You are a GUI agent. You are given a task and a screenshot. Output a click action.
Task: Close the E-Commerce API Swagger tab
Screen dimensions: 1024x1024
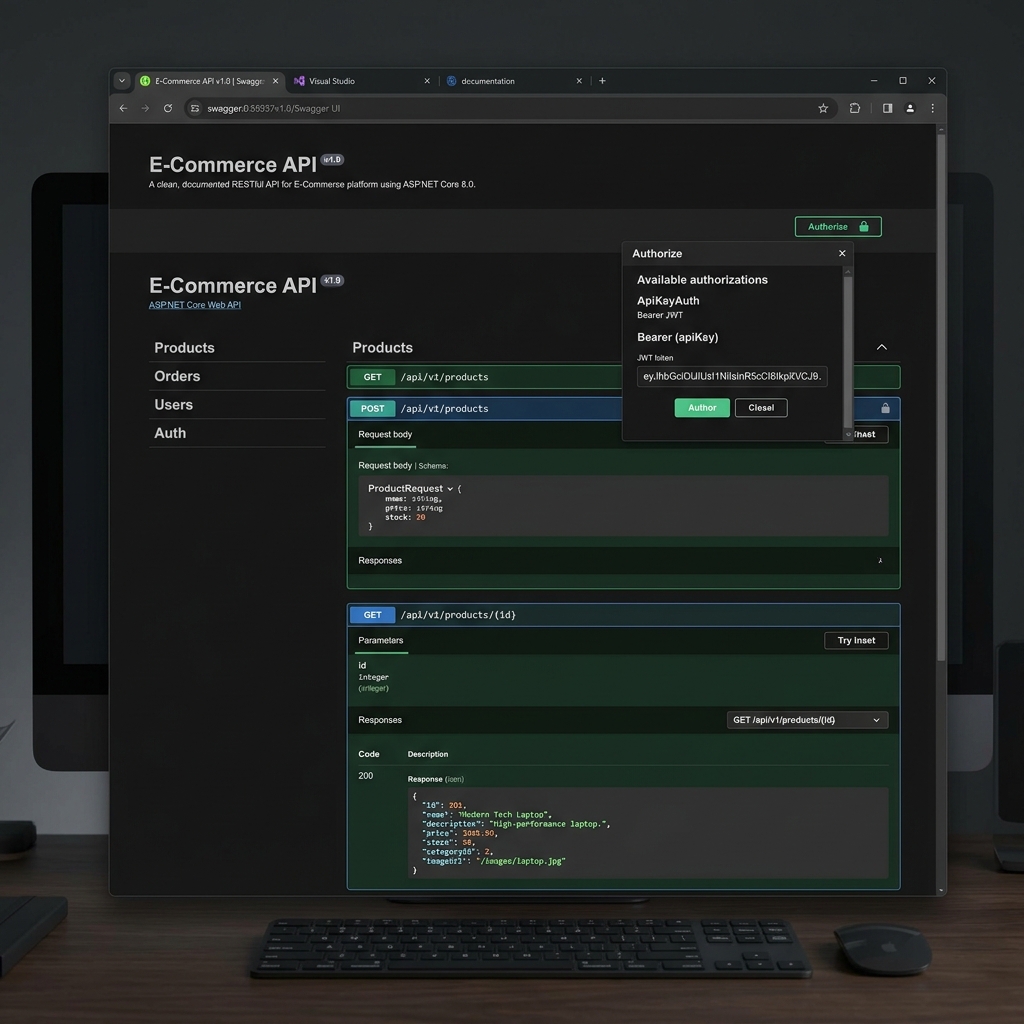(x=276, y=81)
